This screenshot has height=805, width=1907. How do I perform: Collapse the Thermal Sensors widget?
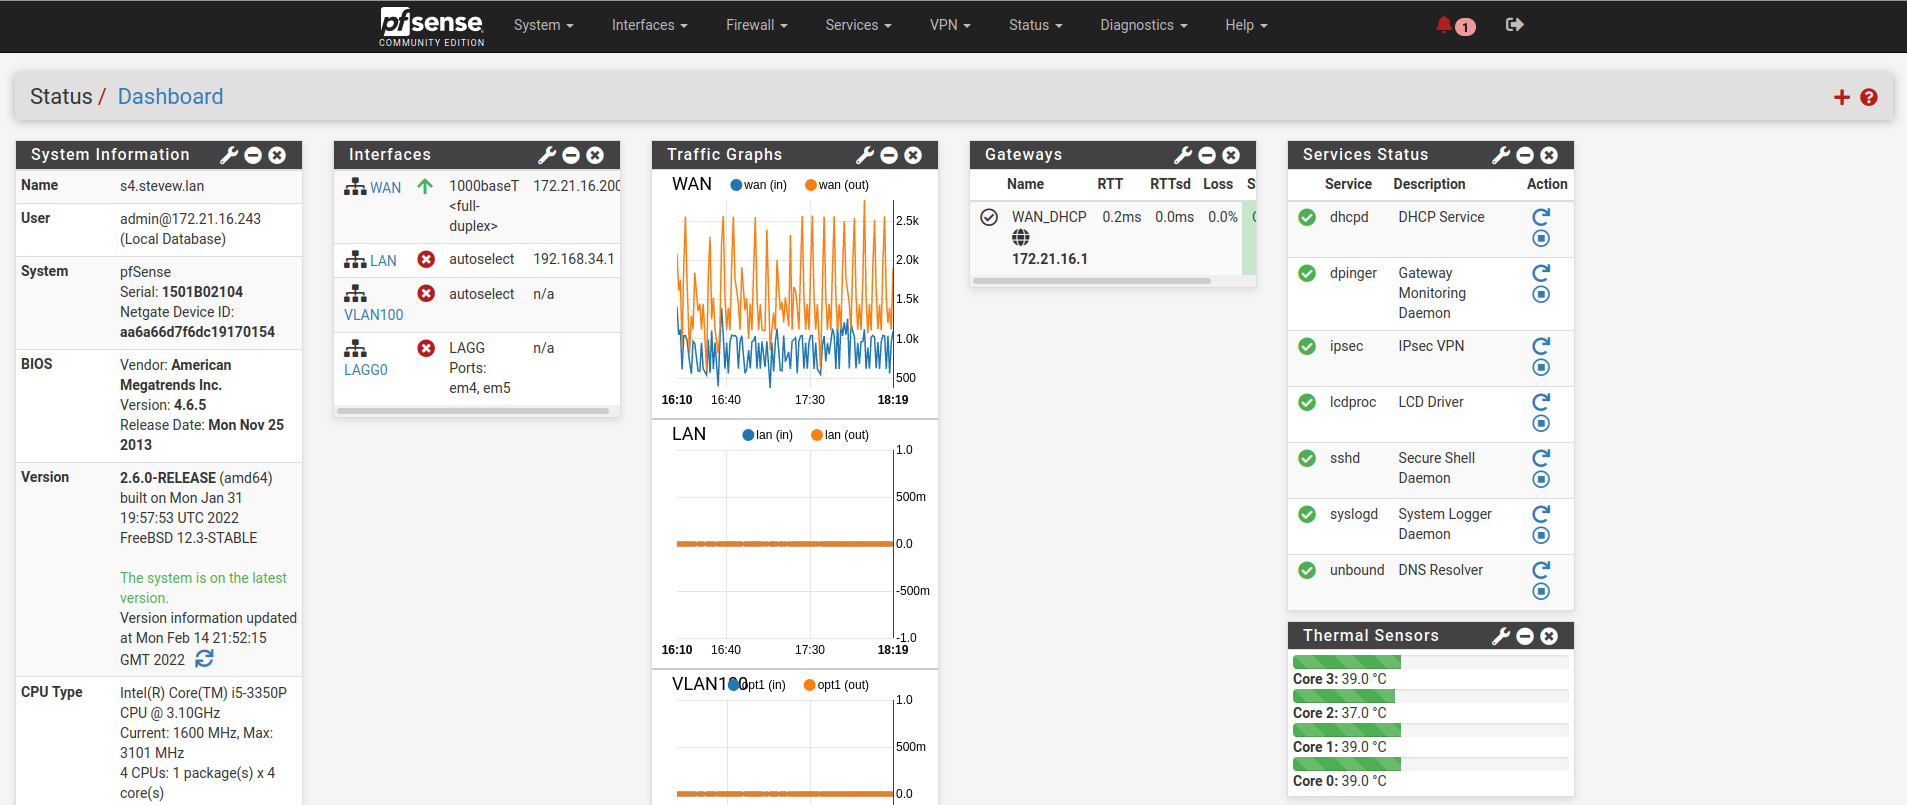pos(1525,636)
